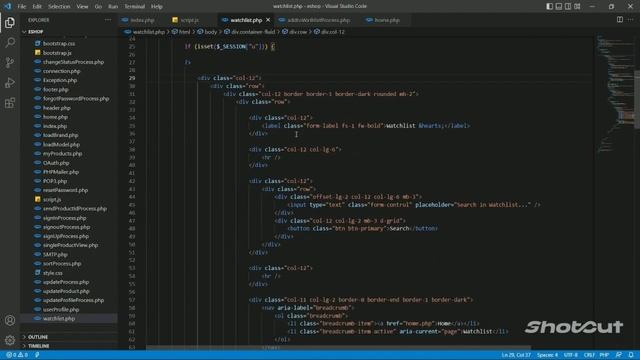
Task: Click the Split Editor Right icon
Action: tap(620, 20)
